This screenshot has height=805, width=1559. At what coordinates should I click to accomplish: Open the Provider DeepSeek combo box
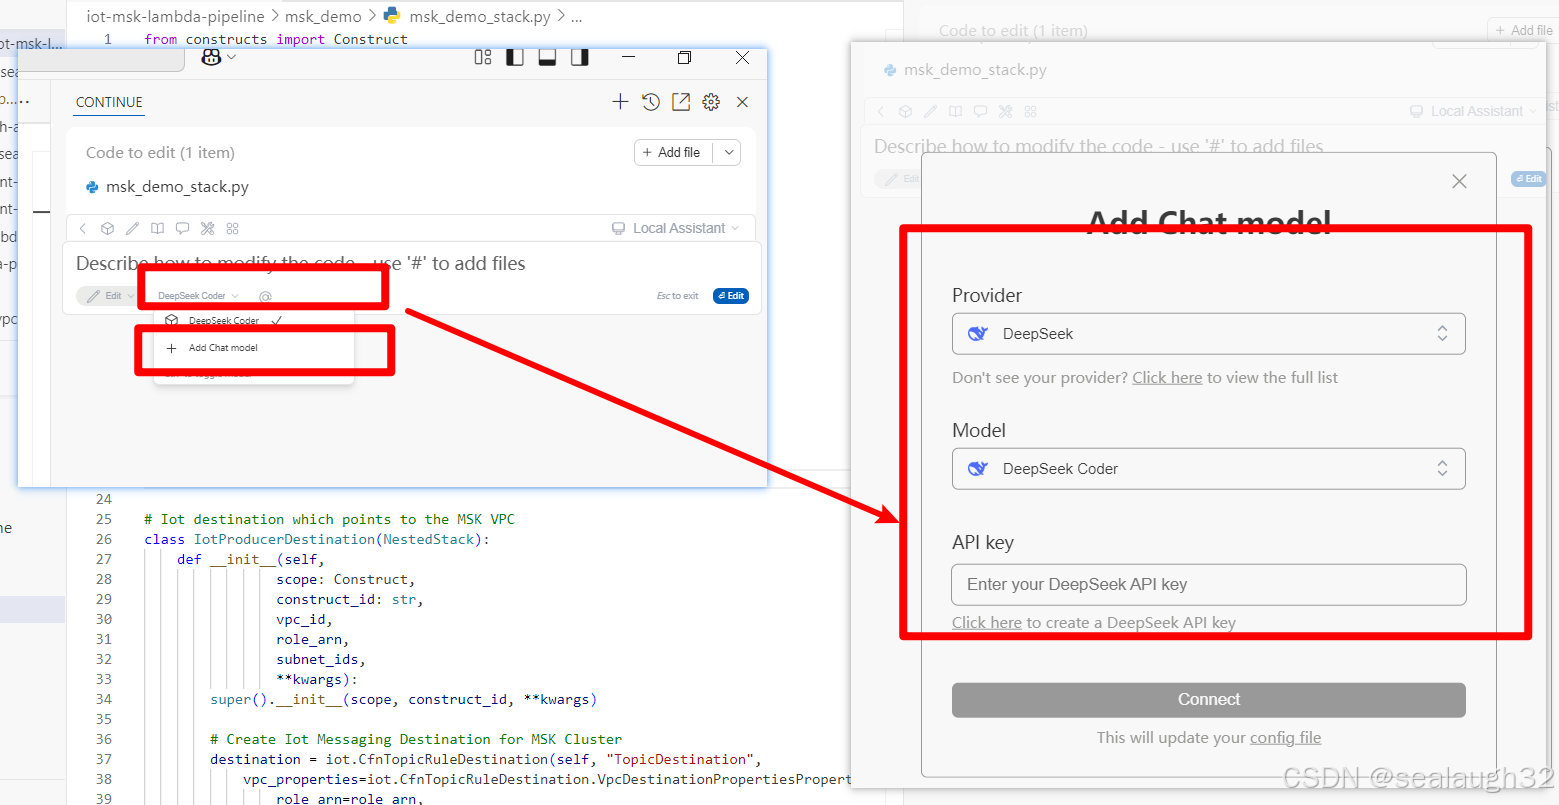tap(1208, 334)
